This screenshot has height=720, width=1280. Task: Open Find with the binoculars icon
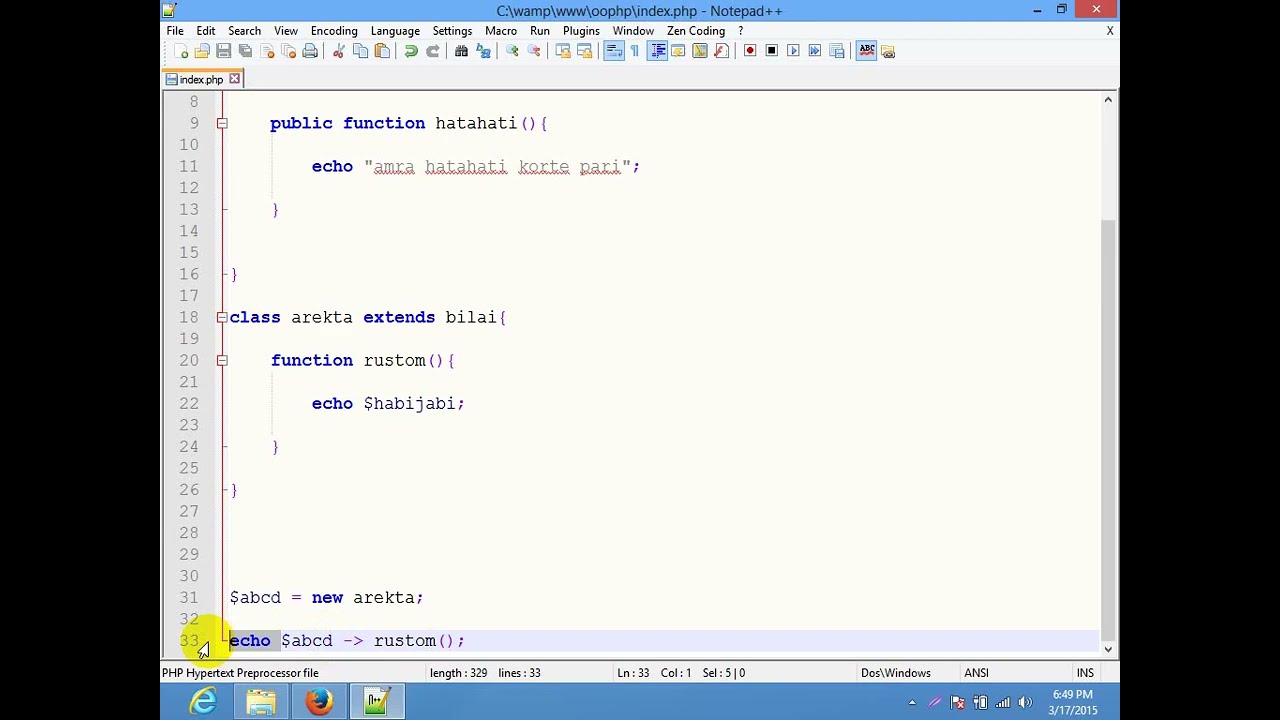(x=461, y=51)
